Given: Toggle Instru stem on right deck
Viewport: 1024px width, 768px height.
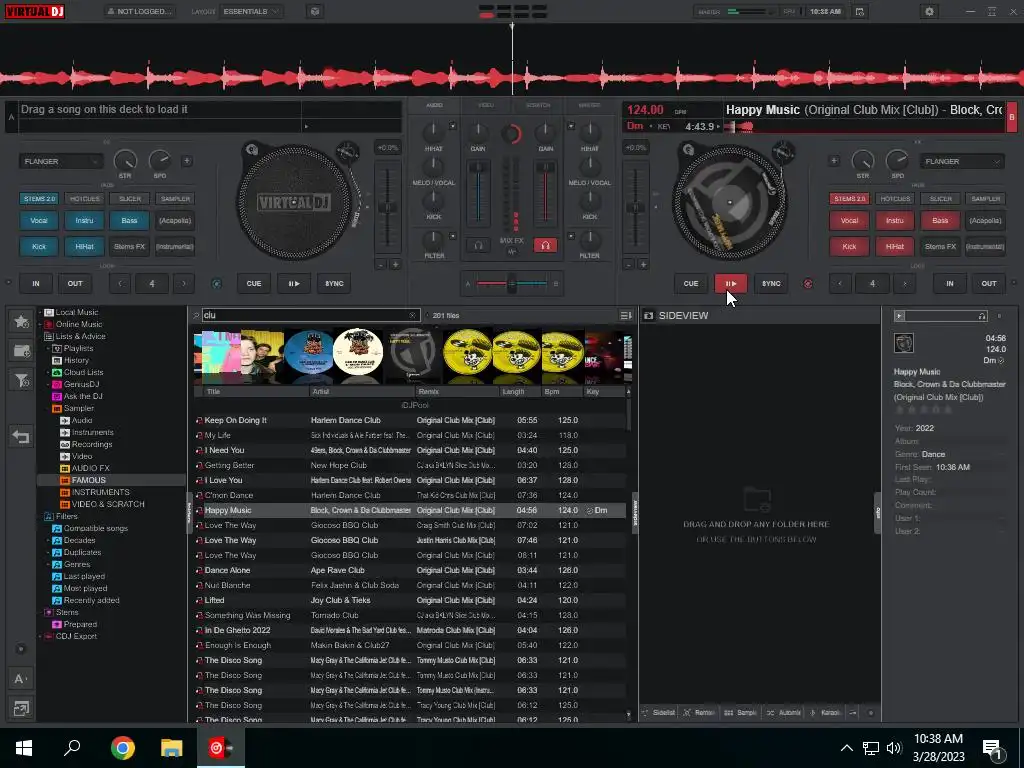Looking at the screenshot, I should 895,221.
